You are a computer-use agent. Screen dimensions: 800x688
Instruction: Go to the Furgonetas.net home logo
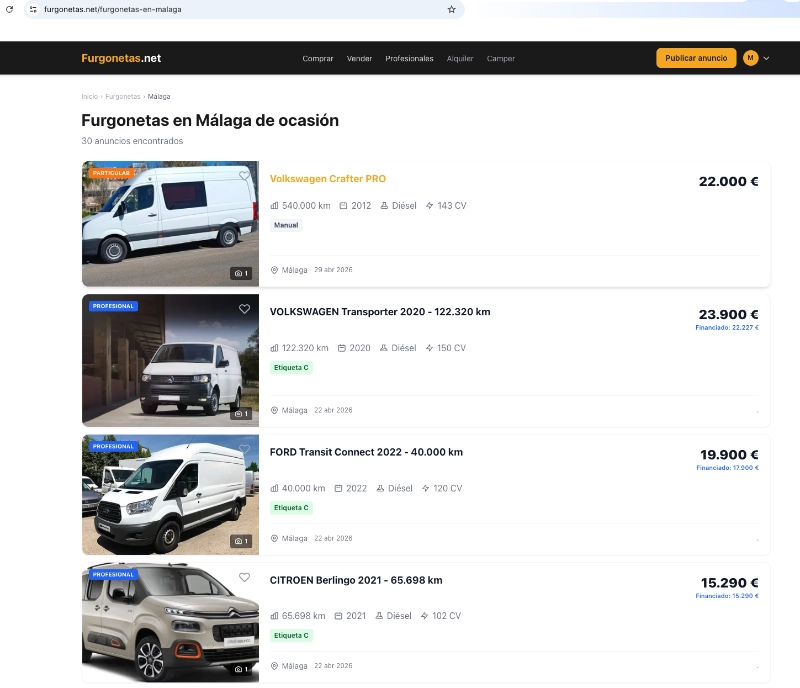121,58
